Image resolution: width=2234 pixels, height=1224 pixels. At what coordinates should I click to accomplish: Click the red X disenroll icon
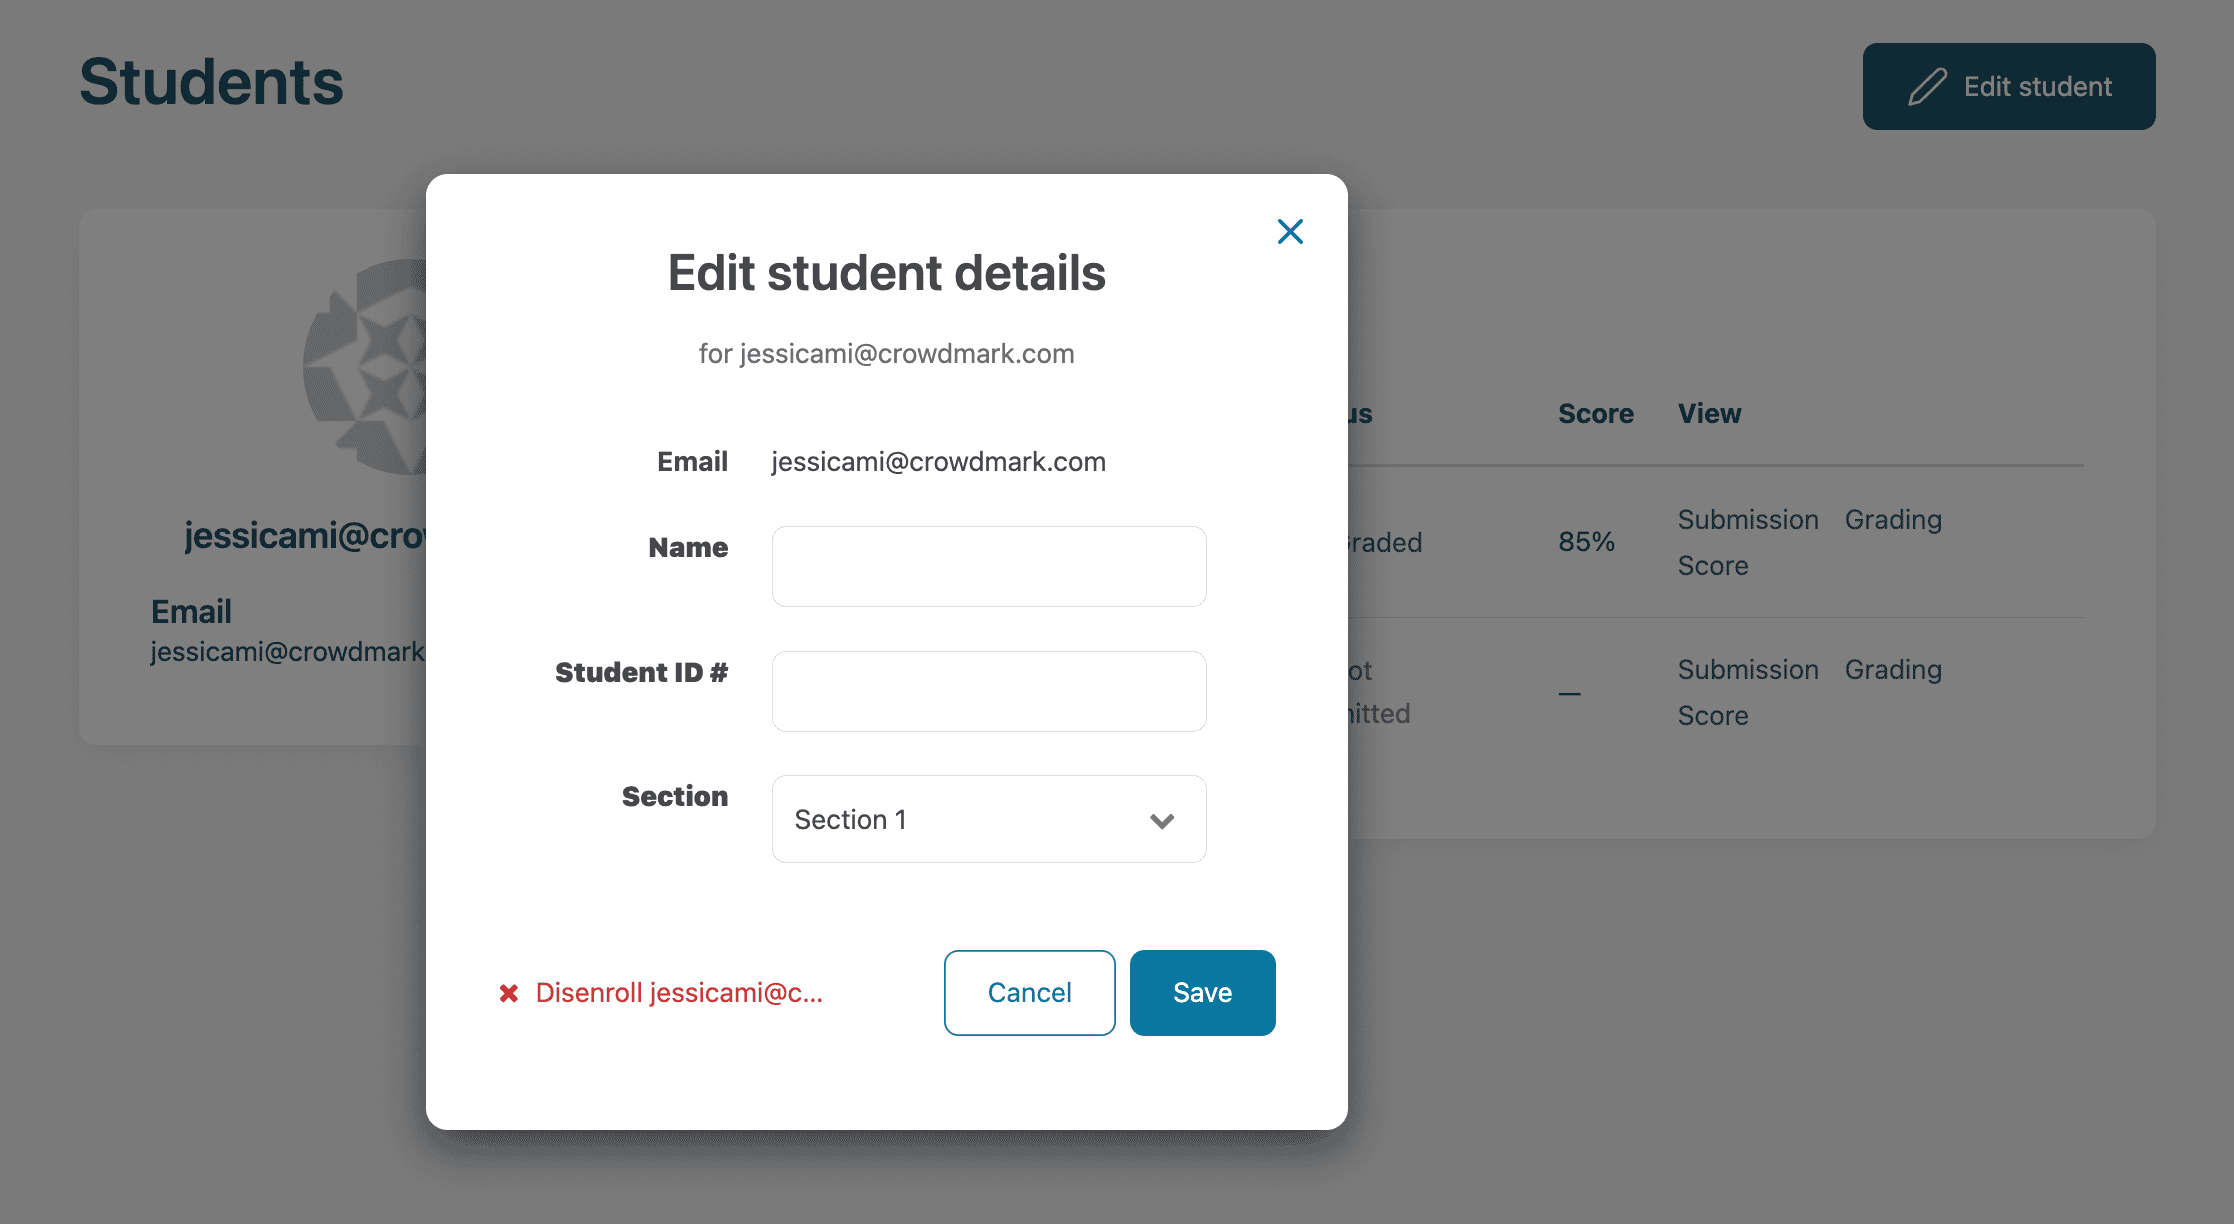(509, 993)
